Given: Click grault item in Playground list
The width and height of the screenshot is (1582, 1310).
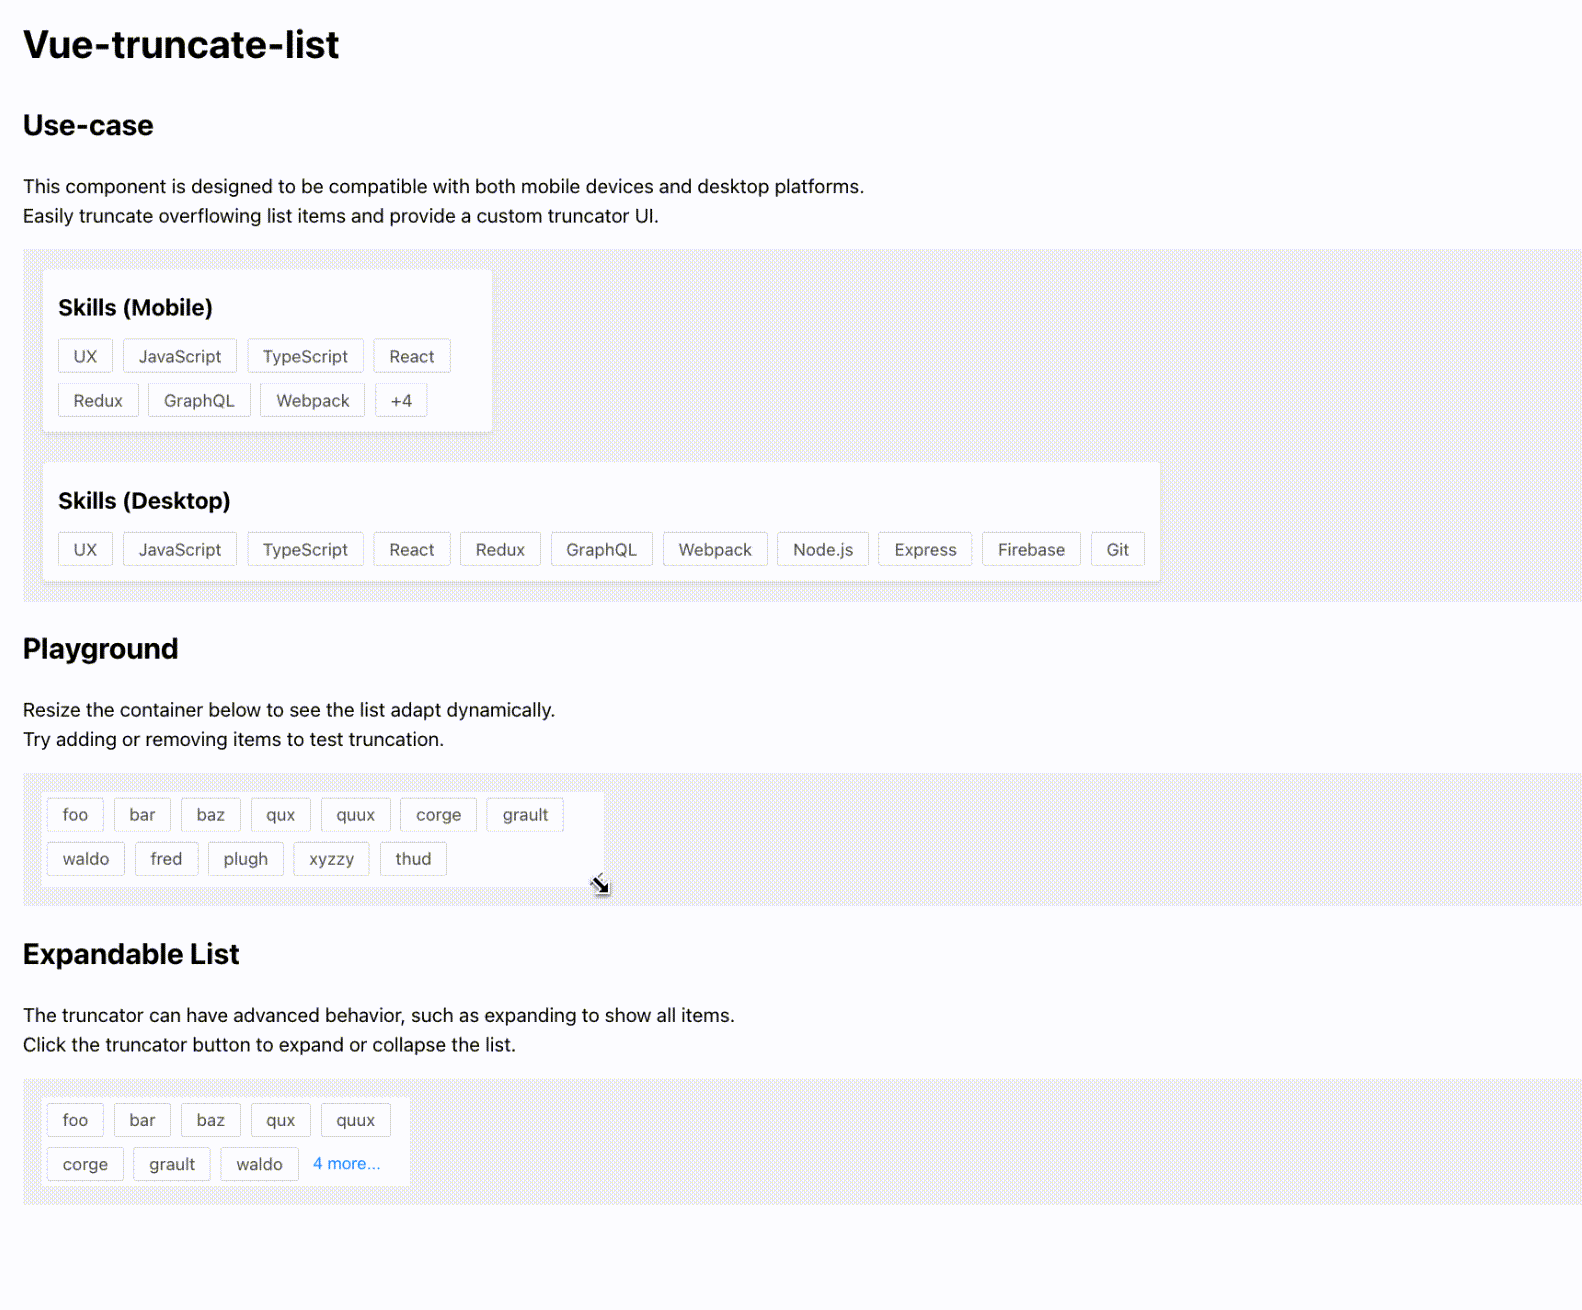Looking at the screenshot, I should point(525,814).
